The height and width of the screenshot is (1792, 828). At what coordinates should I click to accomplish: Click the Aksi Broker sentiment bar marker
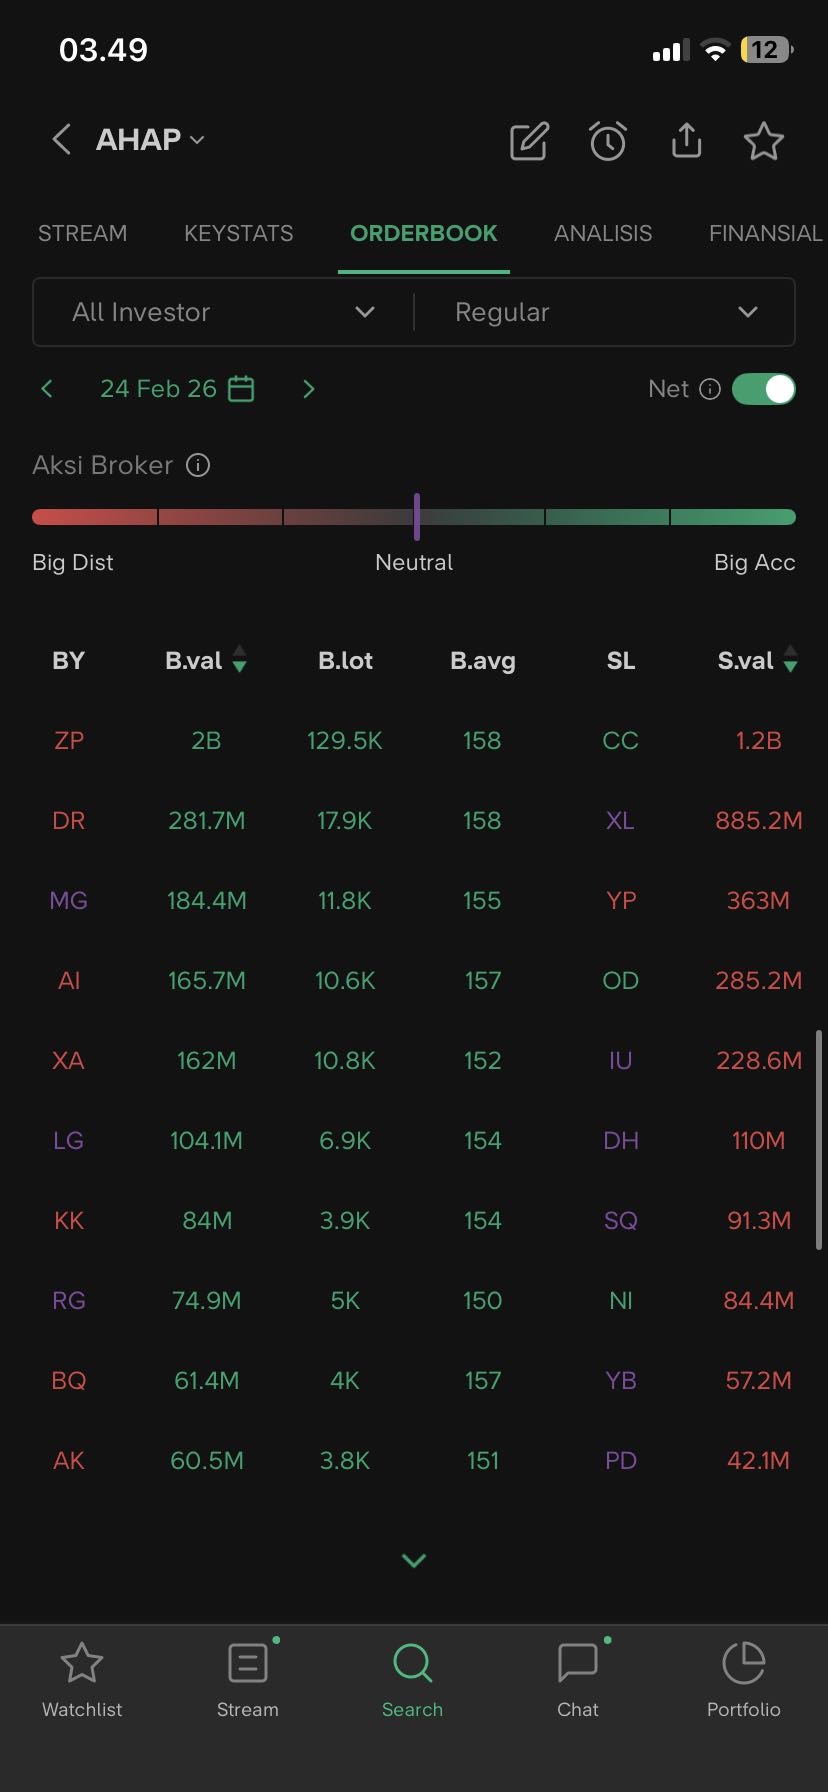coord(417,517)
